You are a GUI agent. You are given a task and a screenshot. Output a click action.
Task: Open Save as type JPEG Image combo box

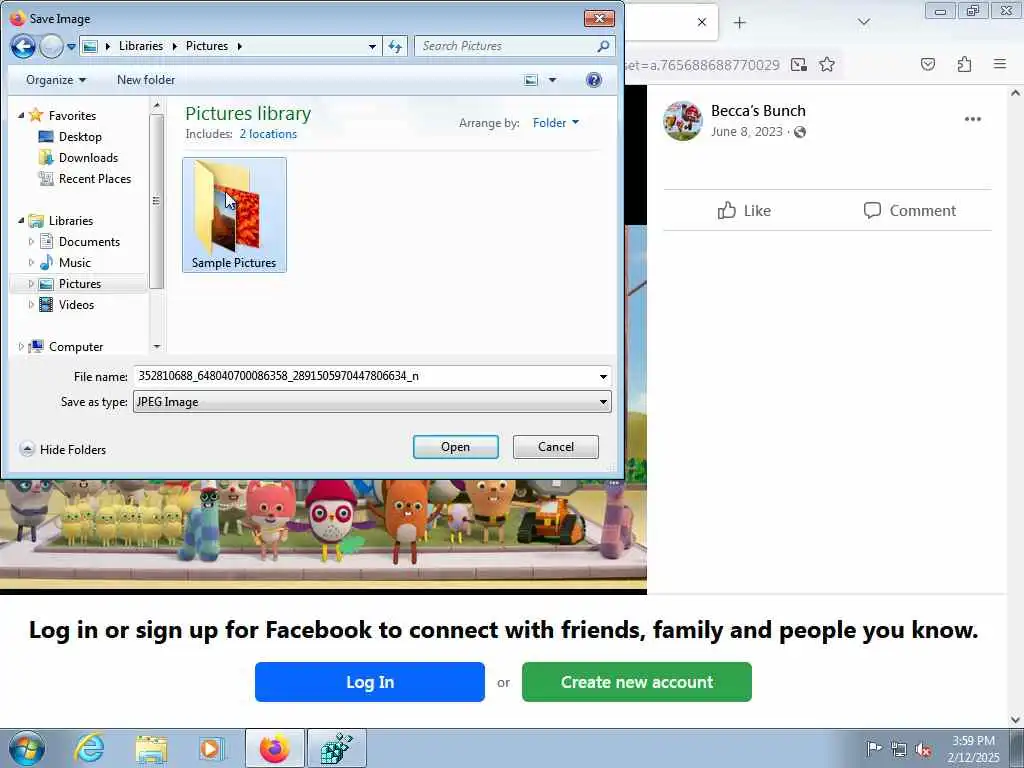coord(372,402)
